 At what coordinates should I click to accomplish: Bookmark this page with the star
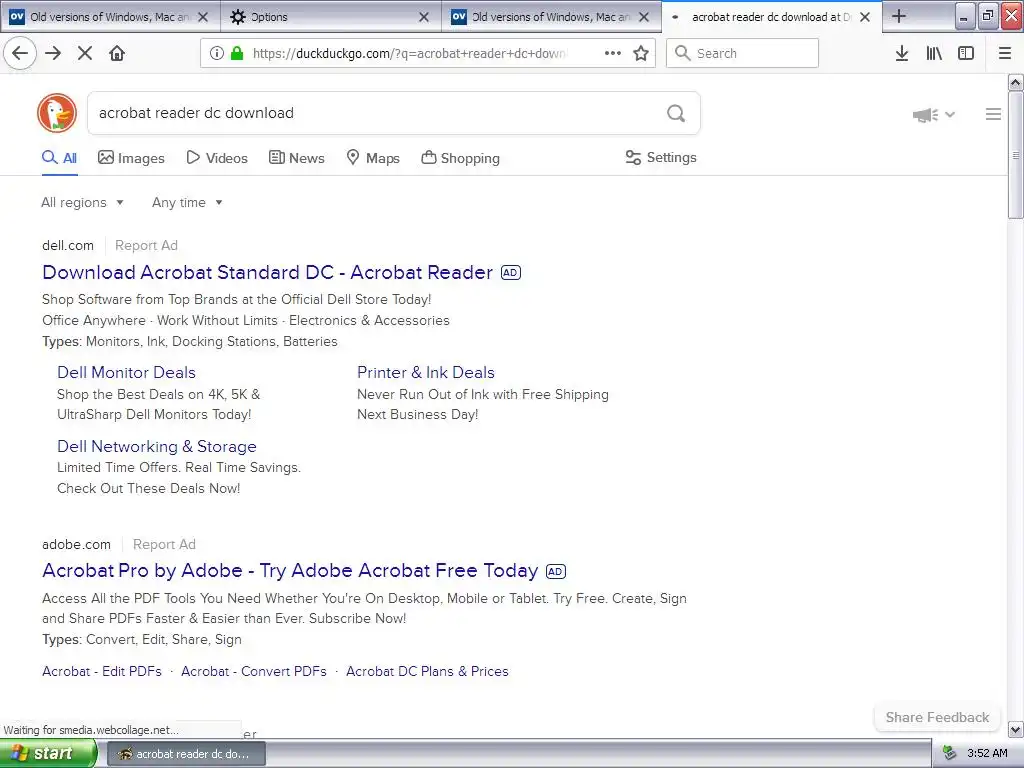[x=641, y=53]
